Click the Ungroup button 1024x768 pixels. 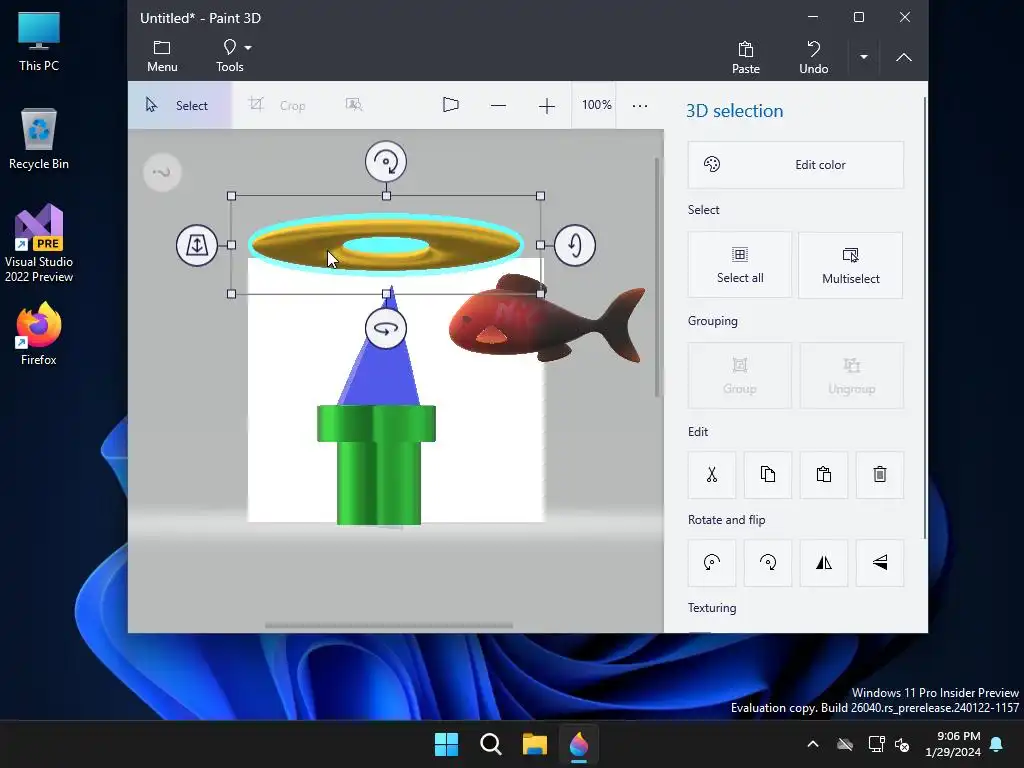(851, 376)
